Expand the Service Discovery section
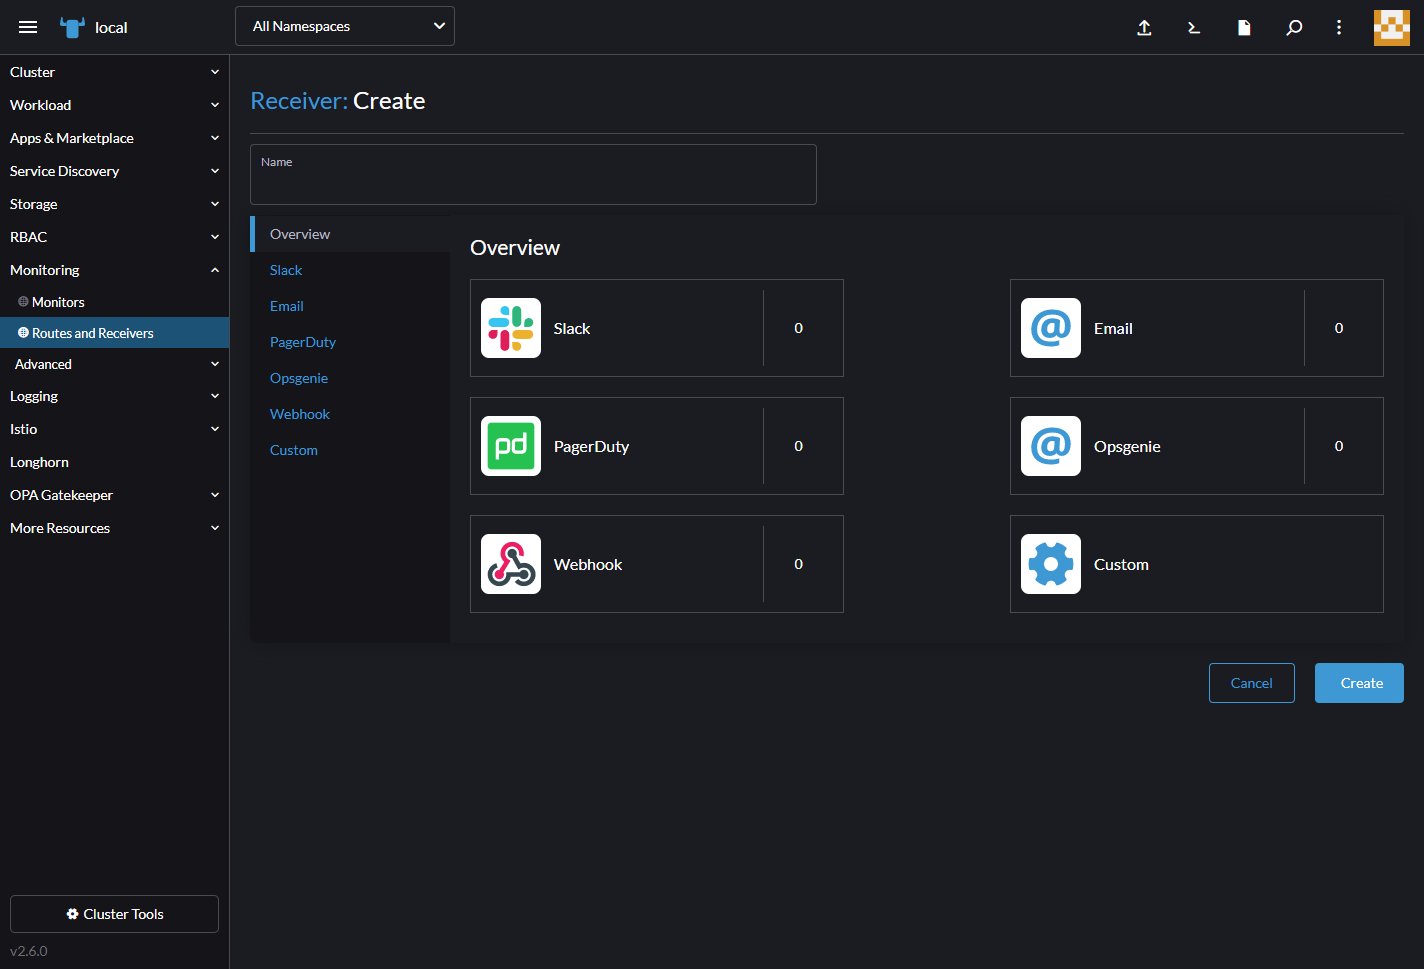 [114, 171]
